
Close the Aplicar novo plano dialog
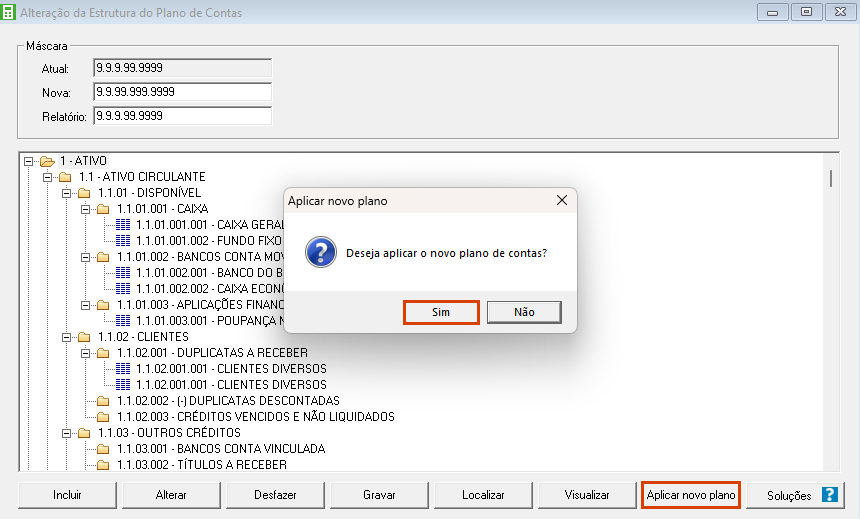click(x=562, y=201)
